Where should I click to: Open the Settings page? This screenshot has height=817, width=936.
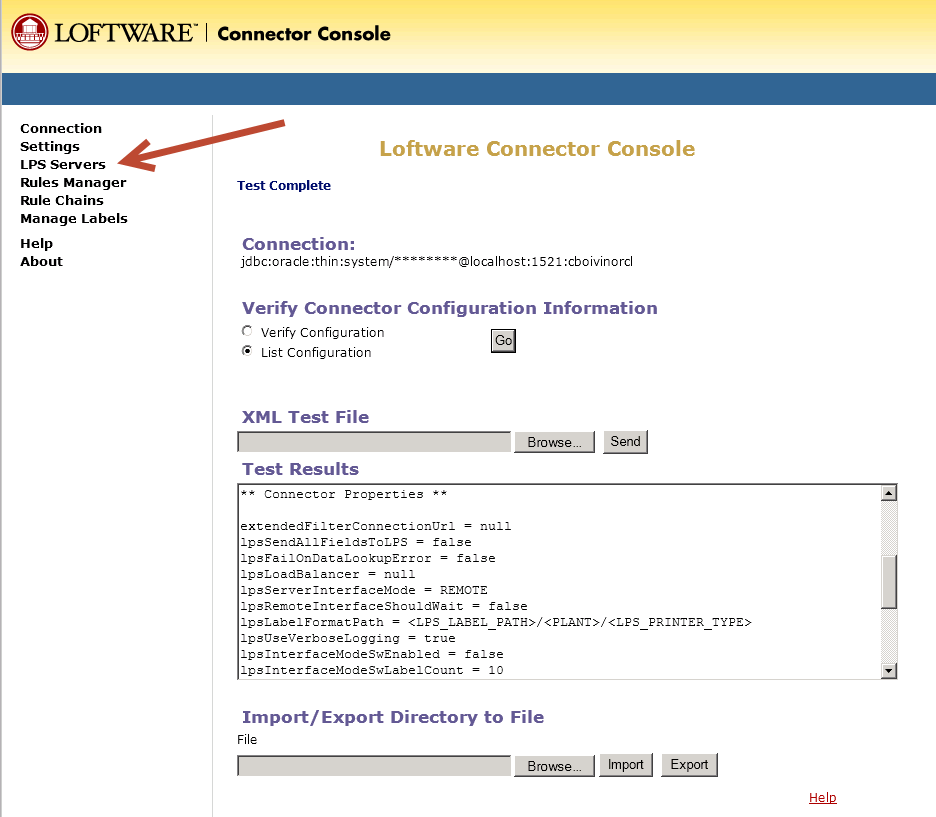50,146
